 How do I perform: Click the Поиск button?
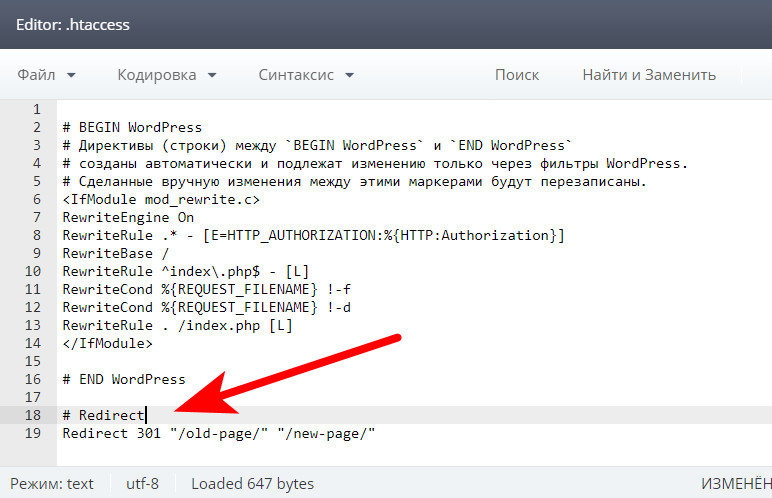(x=516, y=75)
